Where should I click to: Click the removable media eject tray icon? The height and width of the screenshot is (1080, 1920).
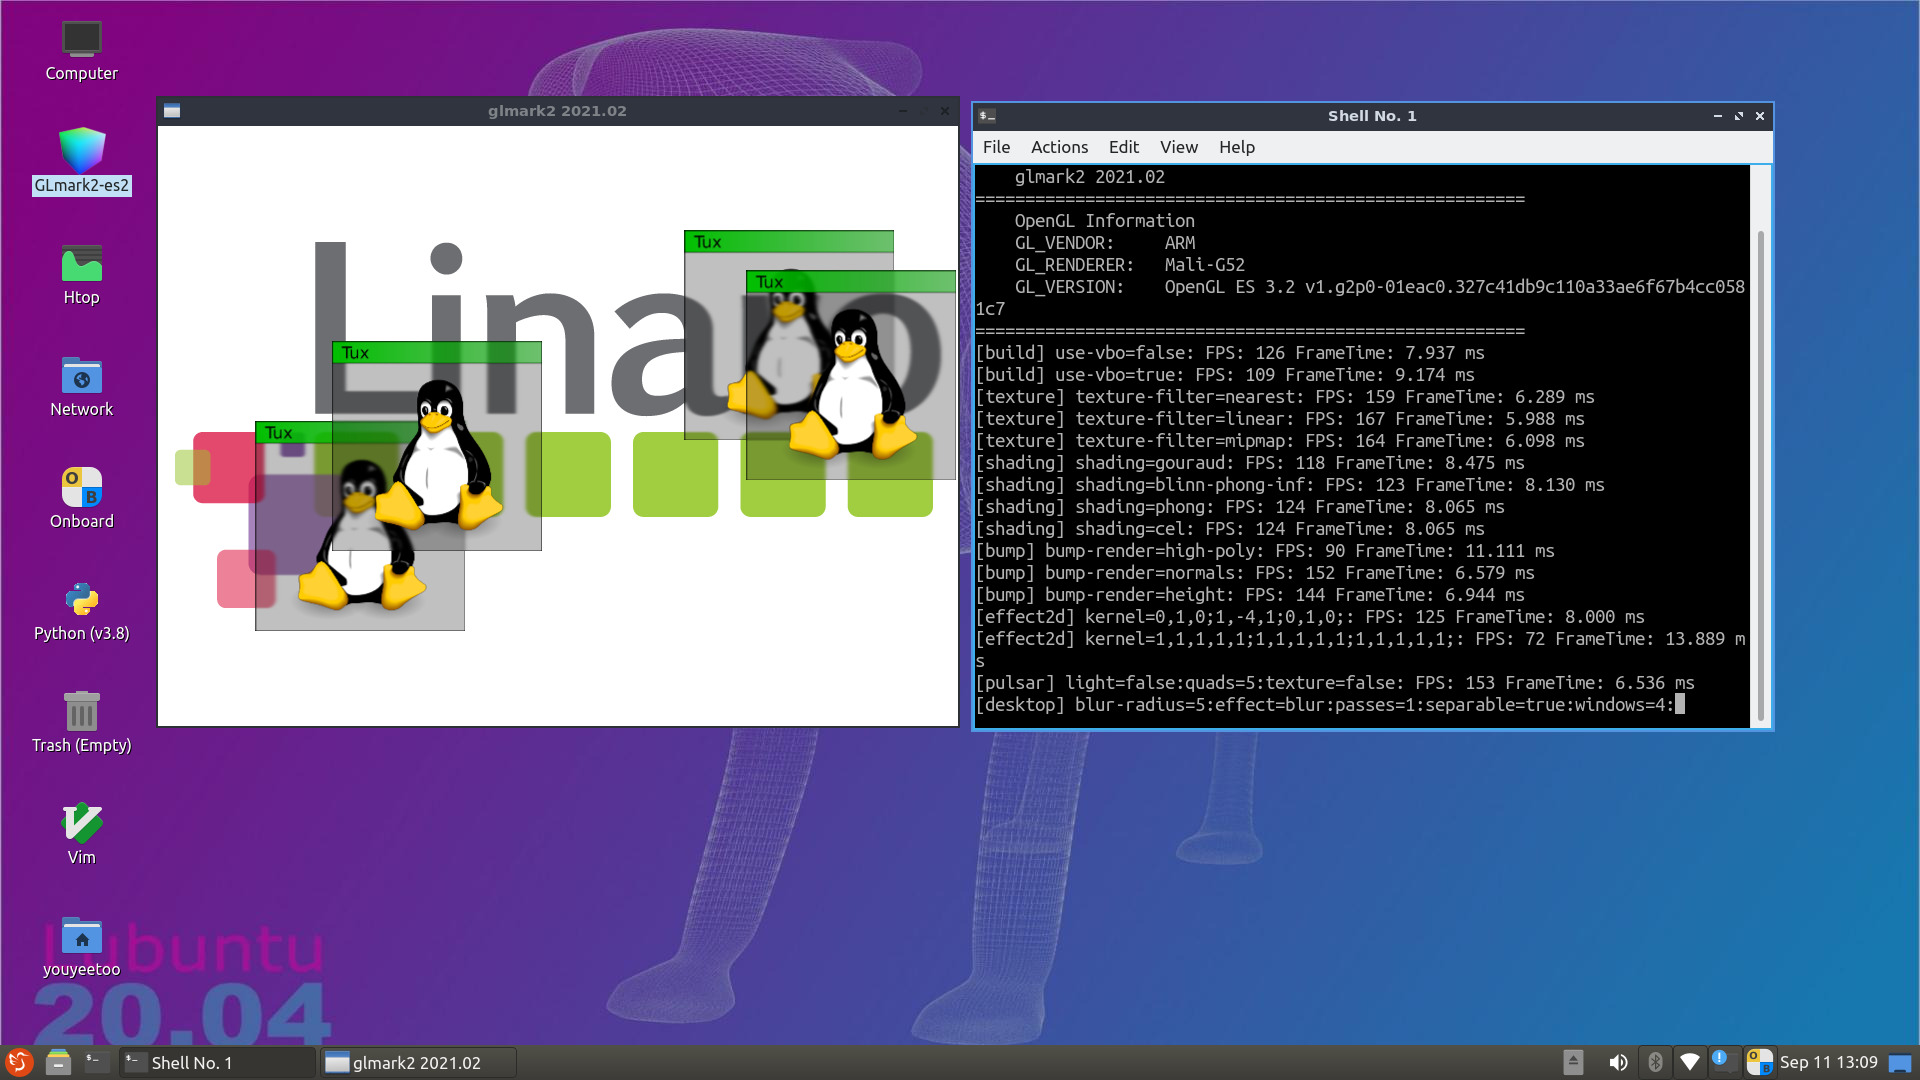click(1573, 1062)
